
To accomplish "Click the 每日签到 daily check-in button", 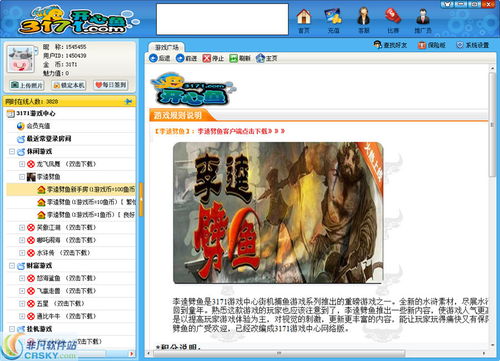I will [111, 85].
